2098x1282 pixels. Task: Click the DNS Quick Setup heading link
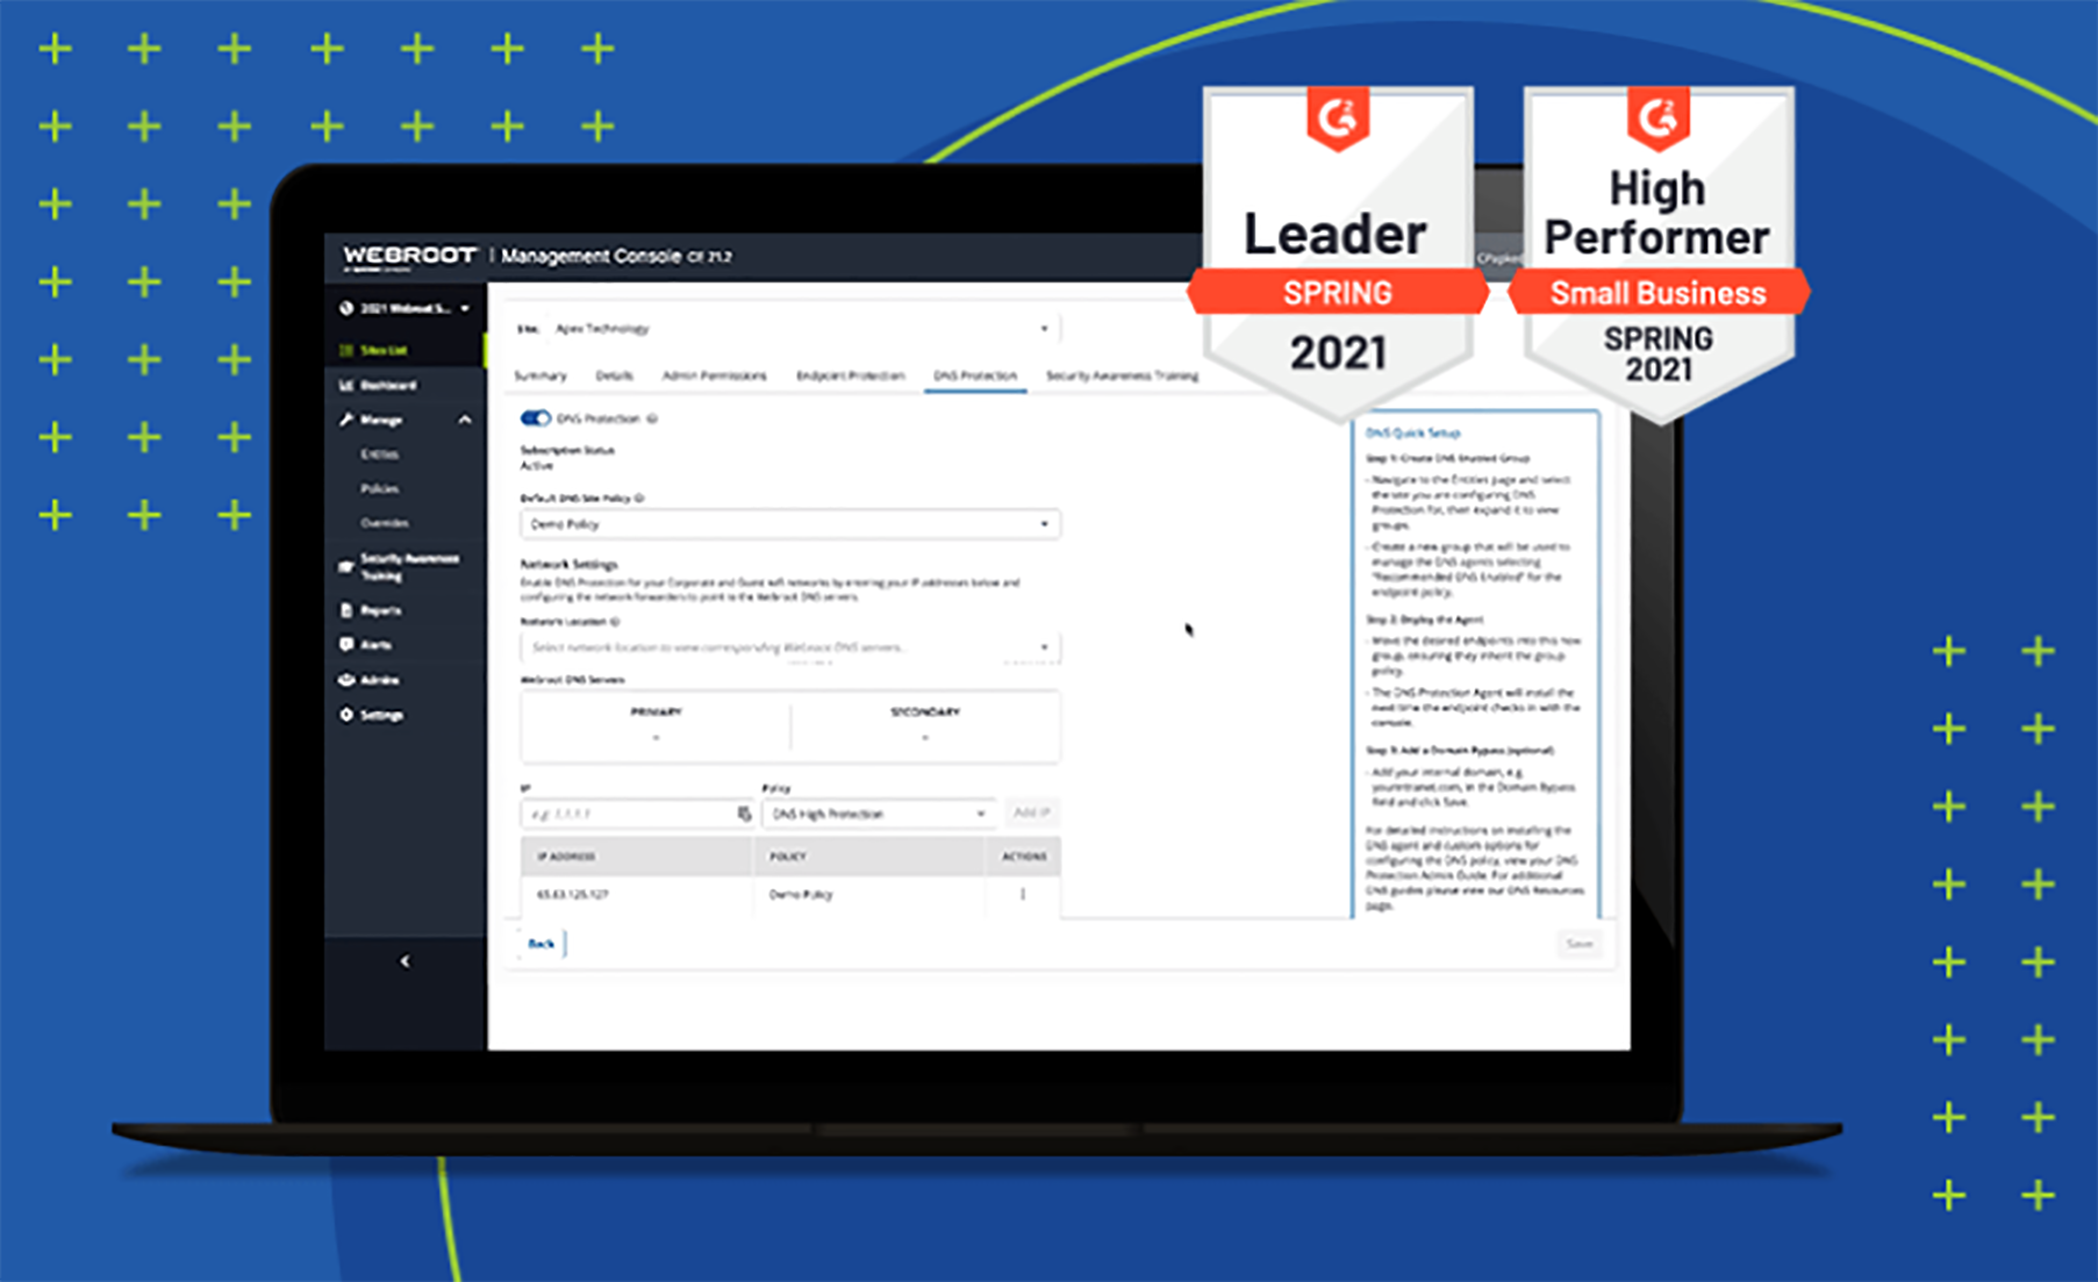point(1413,433)
